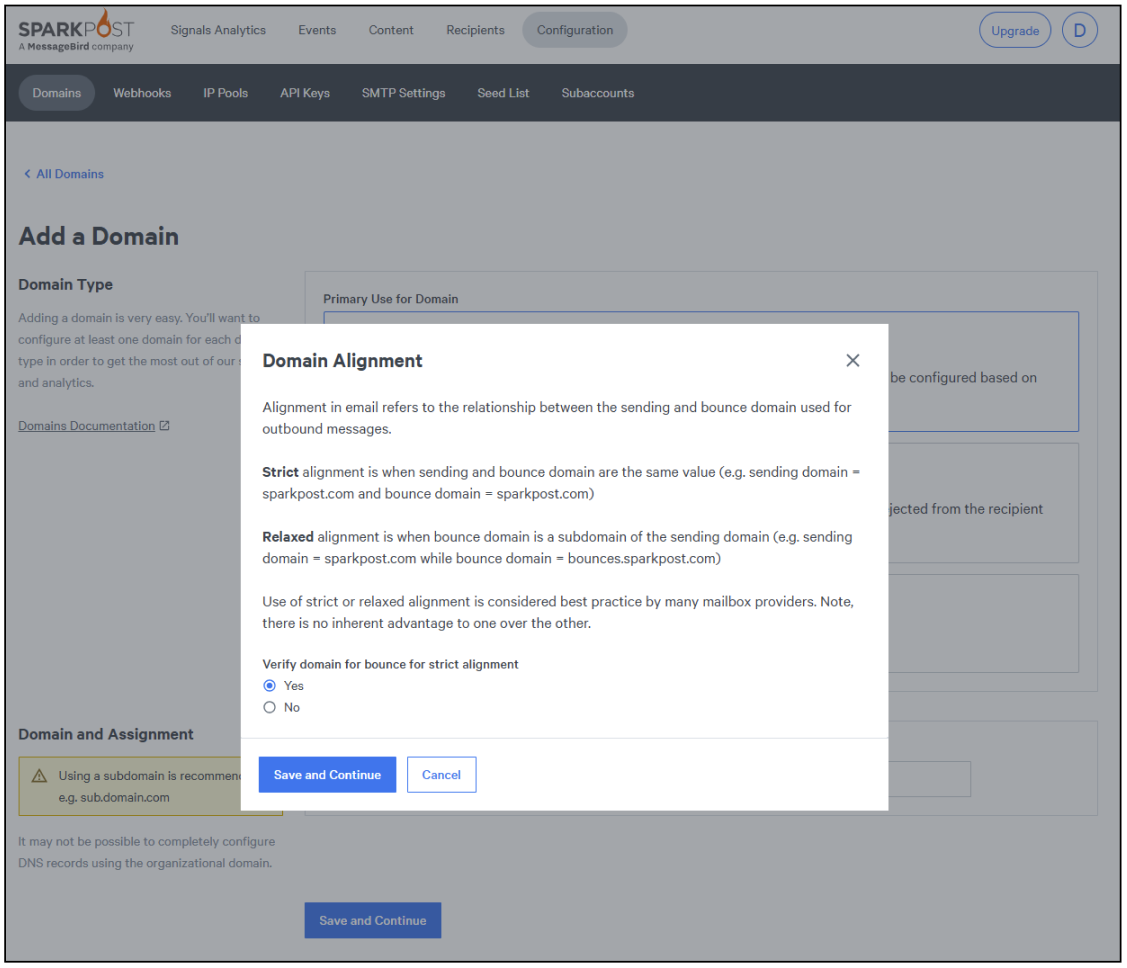Open the Signals Analytics menu
Screen dimensions: 1127x968
tap(218, 30)
